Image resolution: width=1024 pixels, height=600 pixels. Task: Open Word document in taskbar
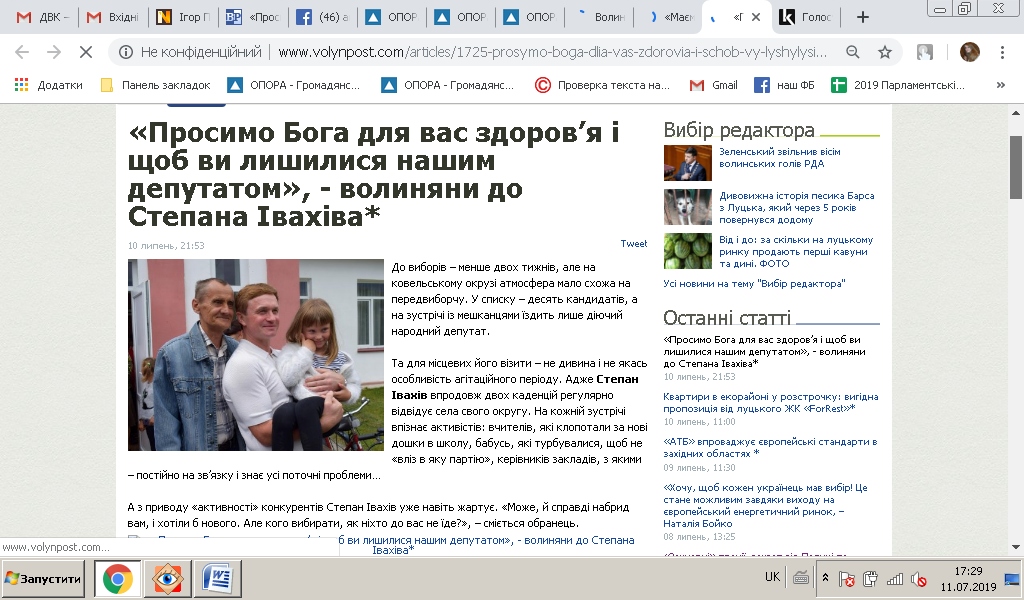pos(217,578)
